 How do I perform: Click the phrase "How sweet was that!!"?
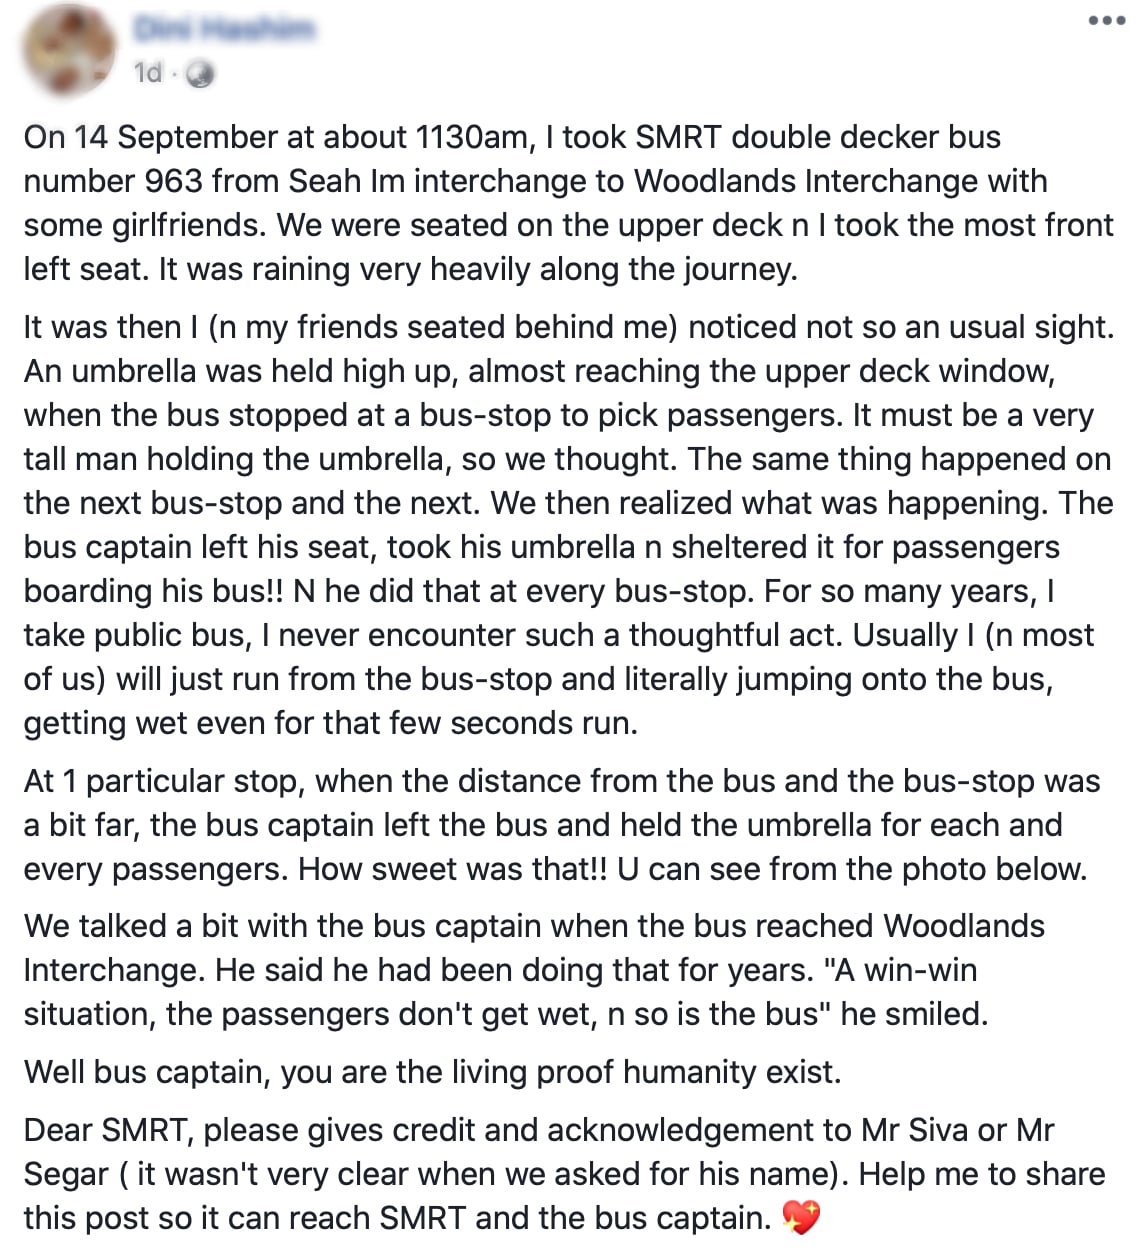point(452,869)
